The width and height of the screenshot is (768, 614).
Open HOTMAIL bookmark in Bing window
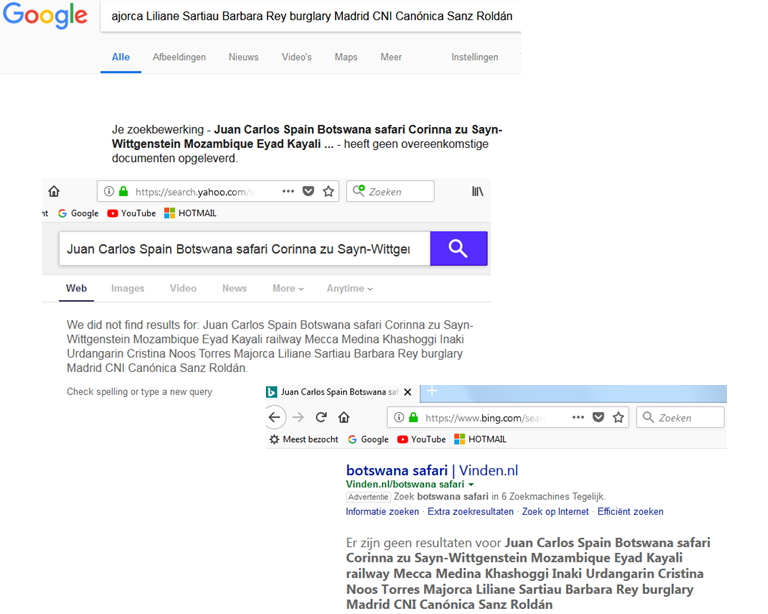pos(480,440)
